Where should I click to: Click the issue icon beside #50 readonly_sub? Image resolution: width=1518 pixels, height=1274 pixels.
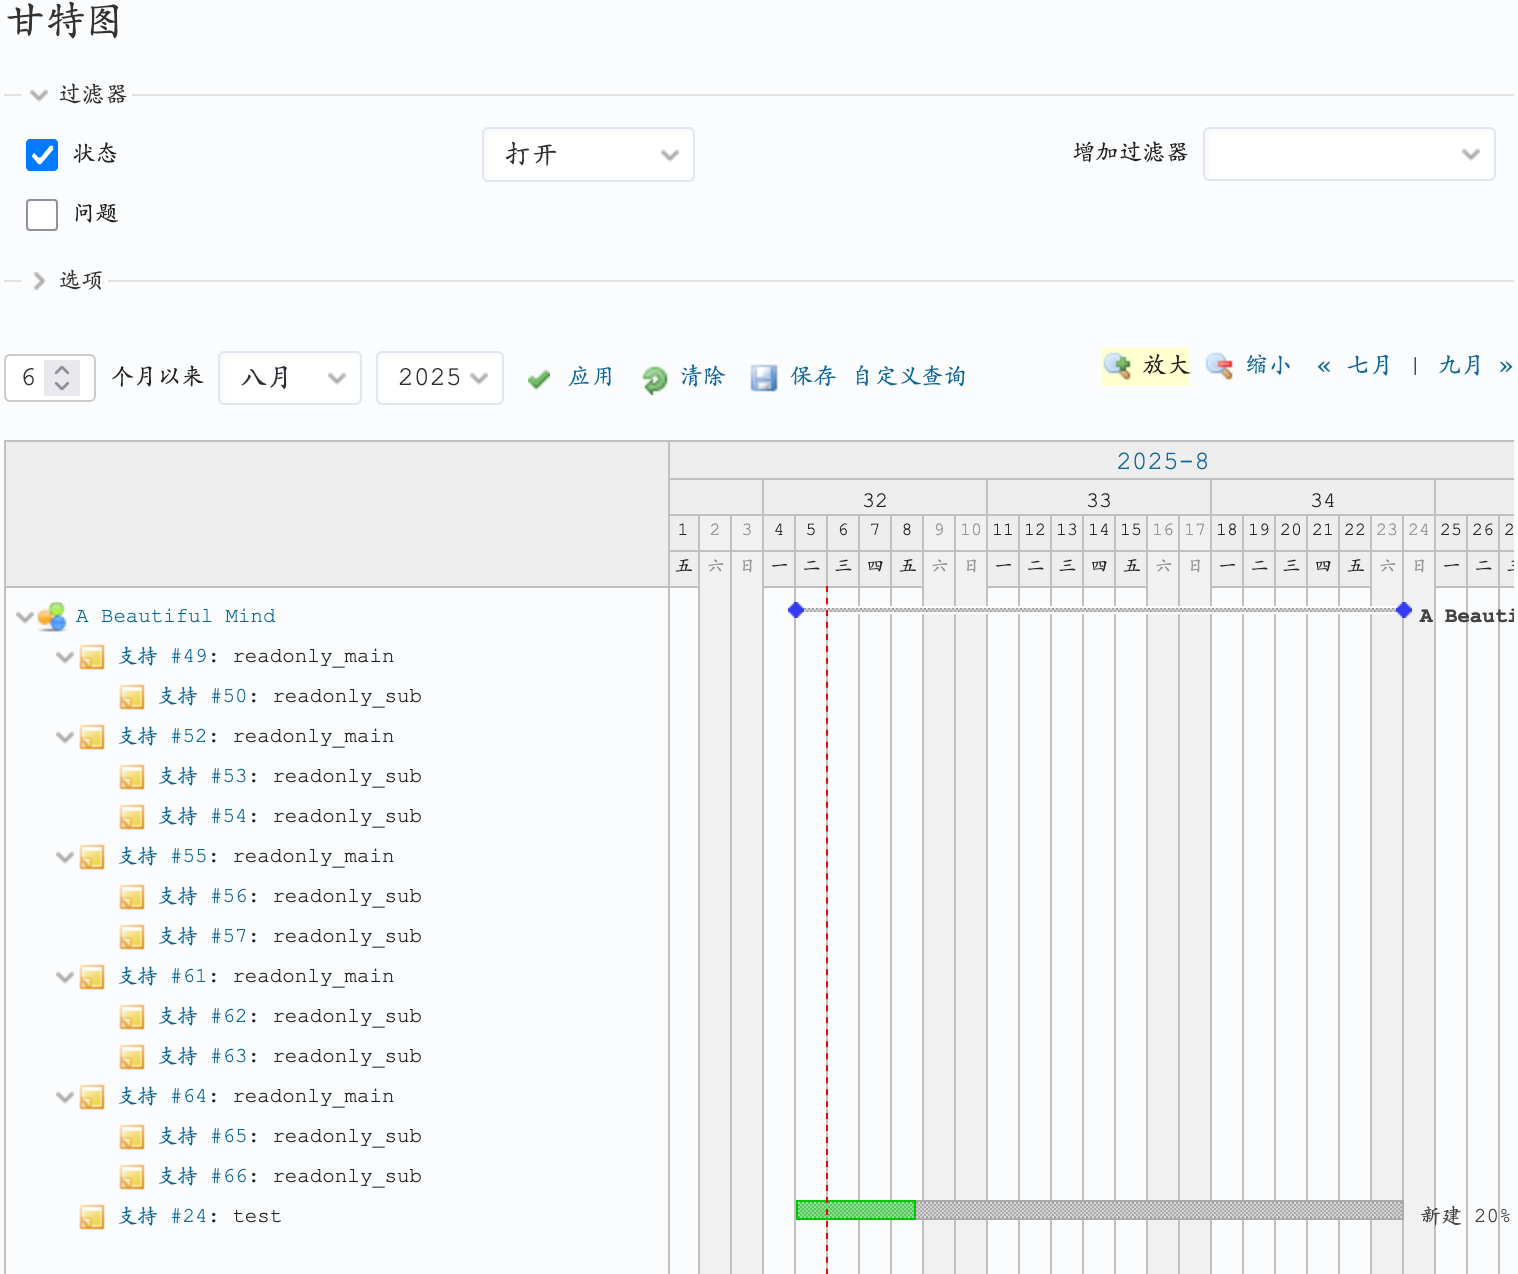132,697
